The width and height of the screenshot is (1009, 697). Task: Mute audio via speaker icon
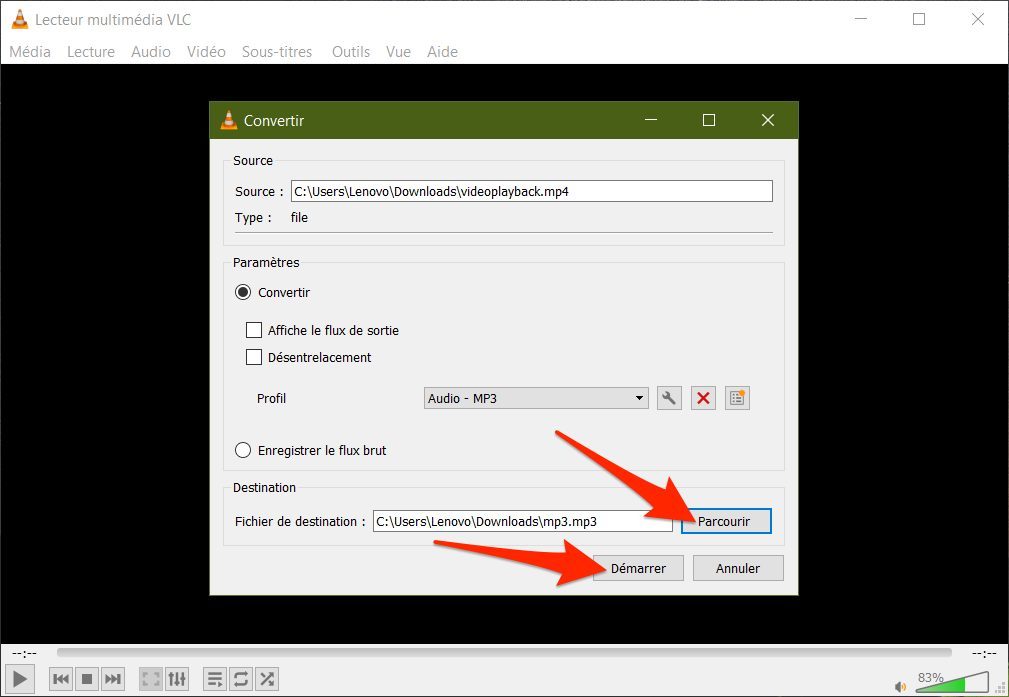tap(901, 687)
